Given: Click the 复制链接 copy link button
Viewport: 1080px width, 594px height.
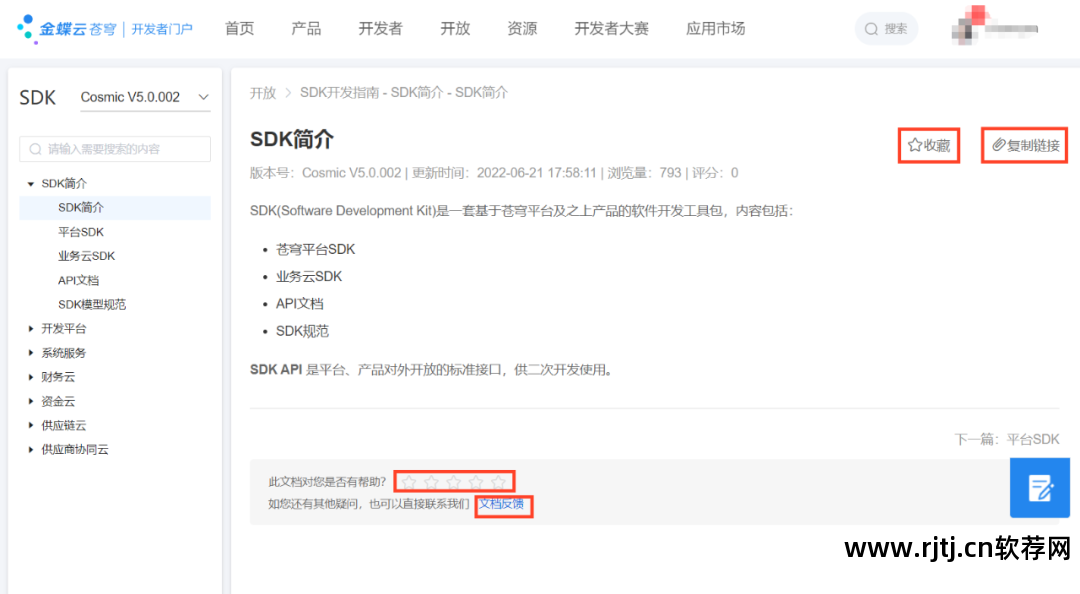Looking at the screenshot, I should tap(1025, 145).
